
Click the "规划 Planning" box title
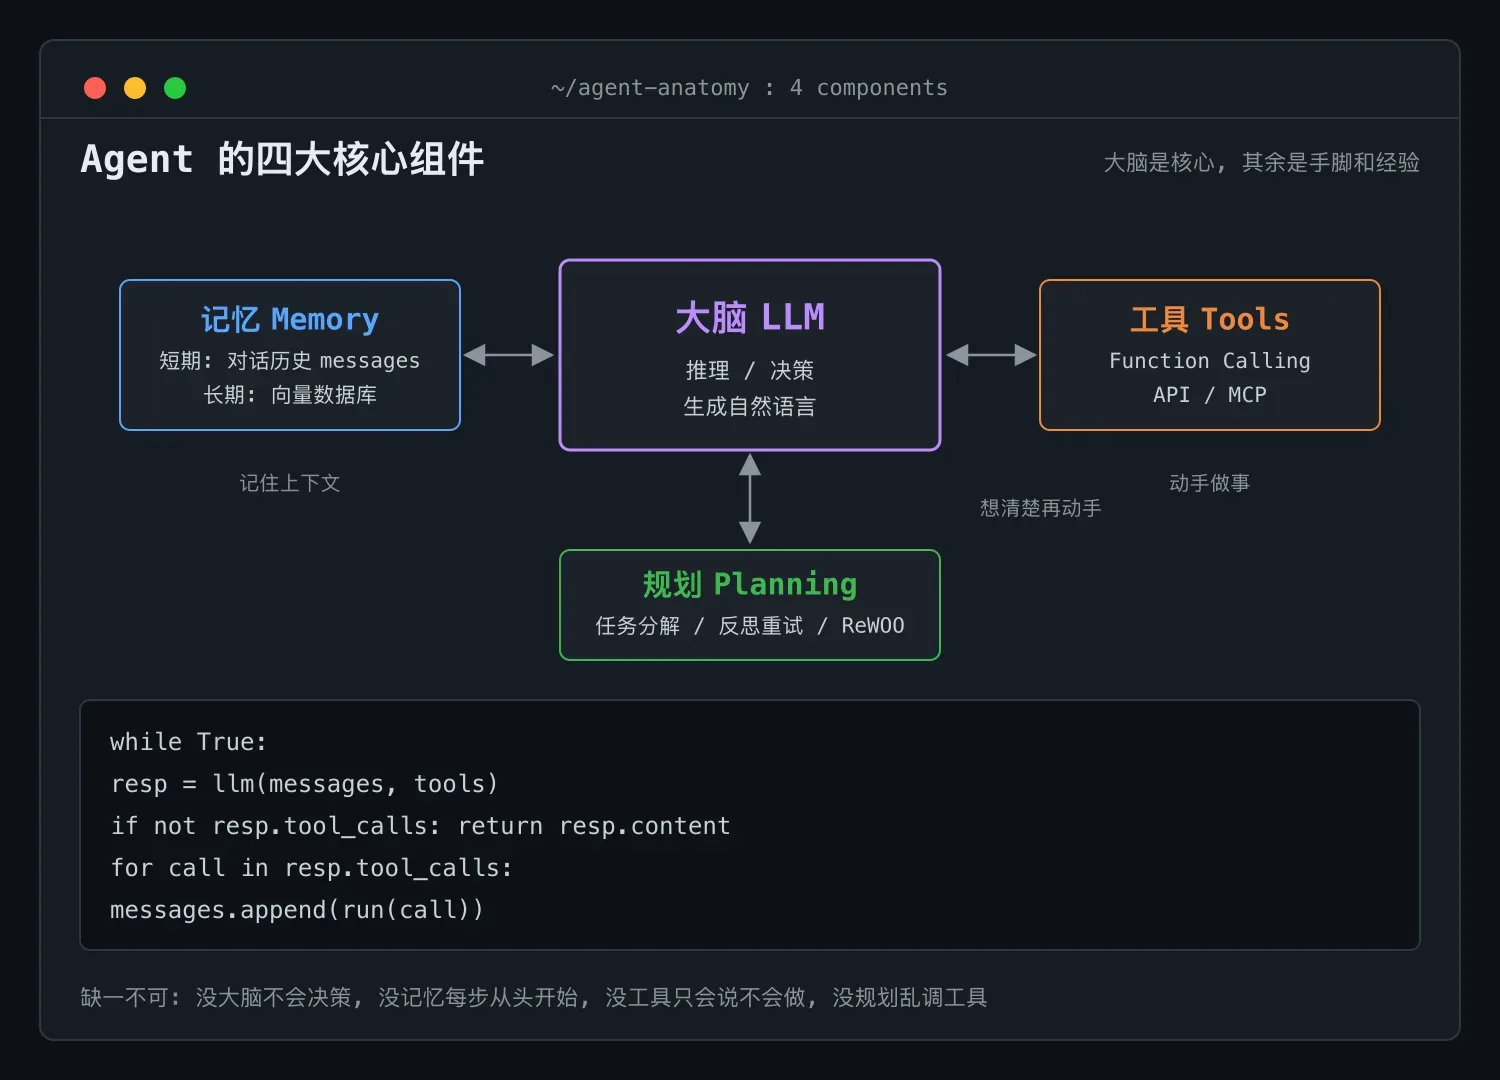point(750,584)
